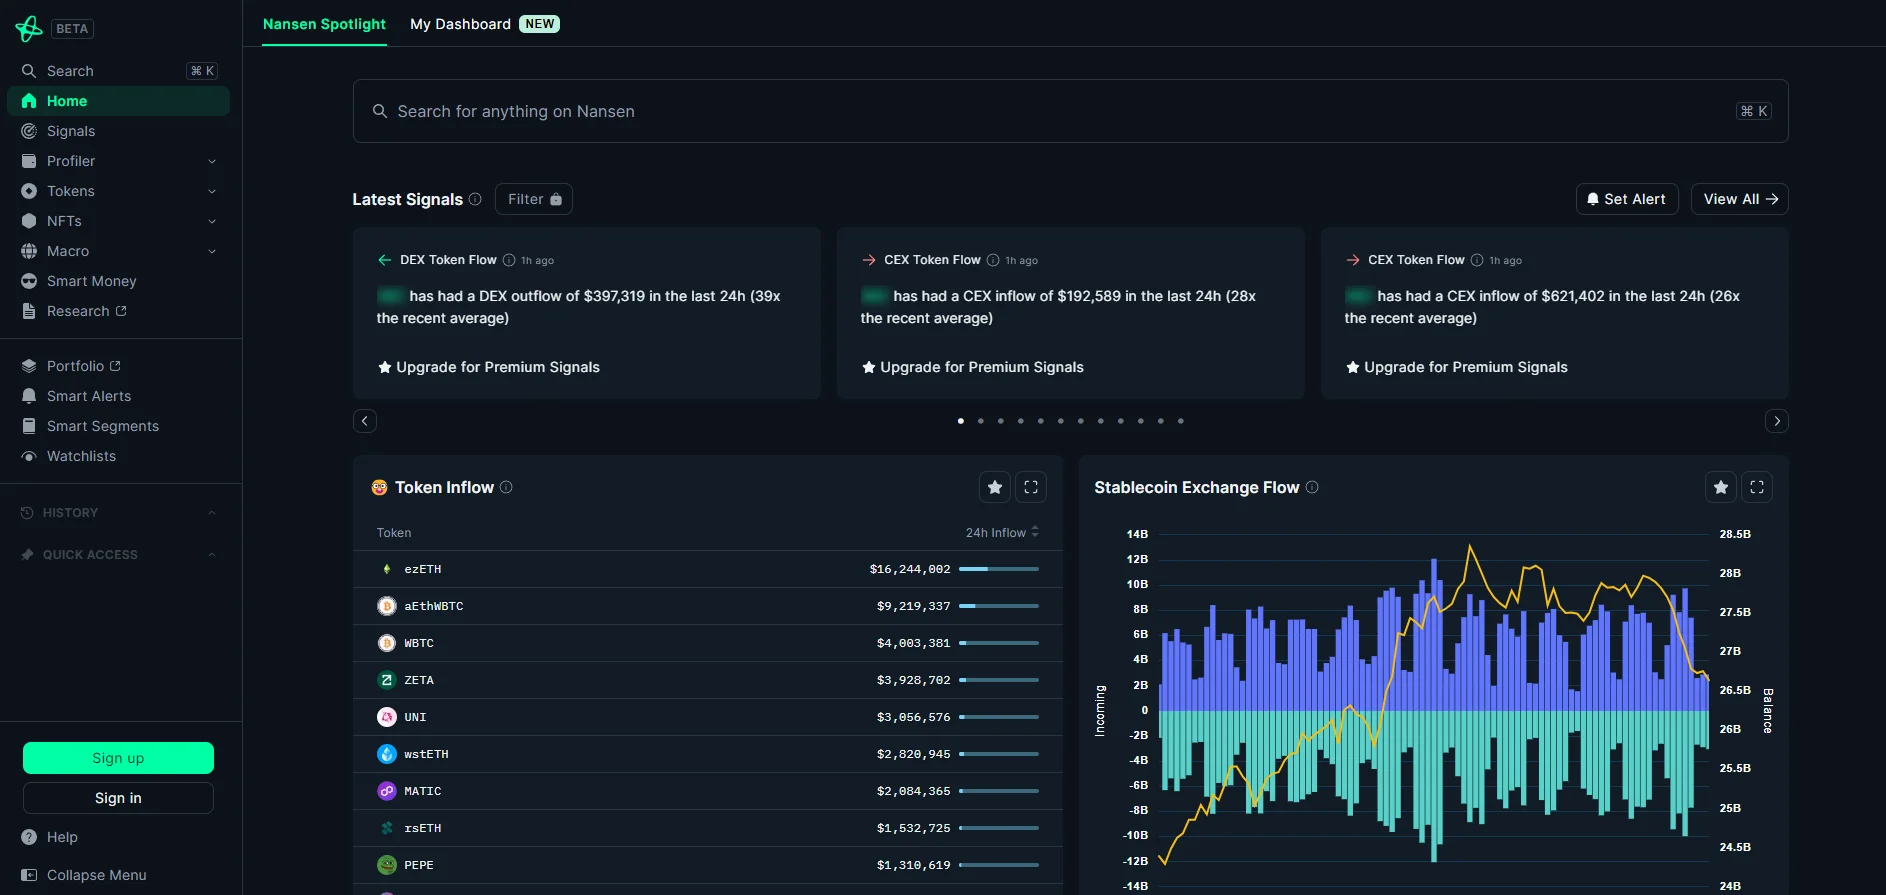Expand the NFTs submenu chevron
1886x895 pixels.
tap(212, 221)
